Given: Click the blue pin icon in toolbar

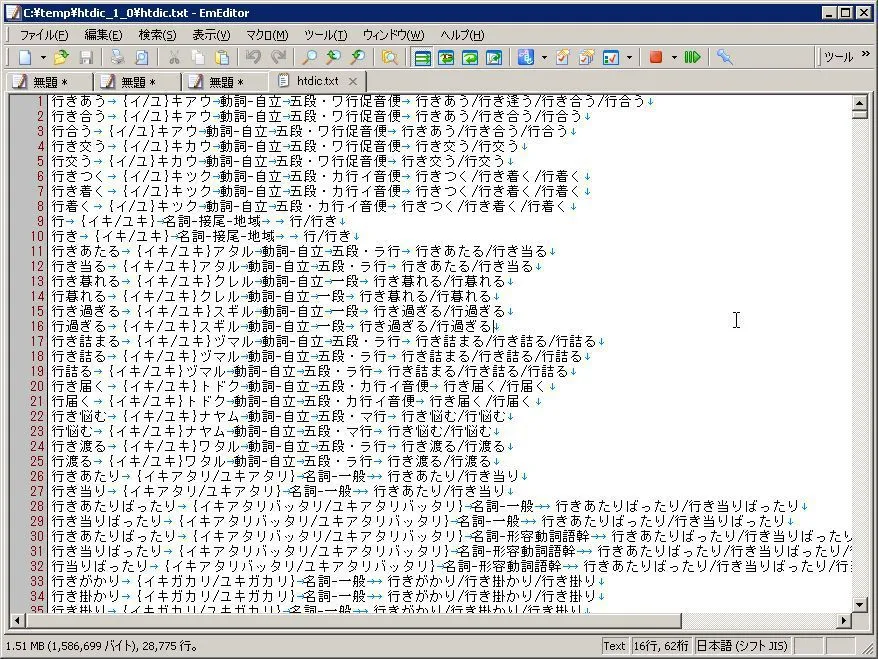Looking at the screenshot, I should click(x=724, y=58).
